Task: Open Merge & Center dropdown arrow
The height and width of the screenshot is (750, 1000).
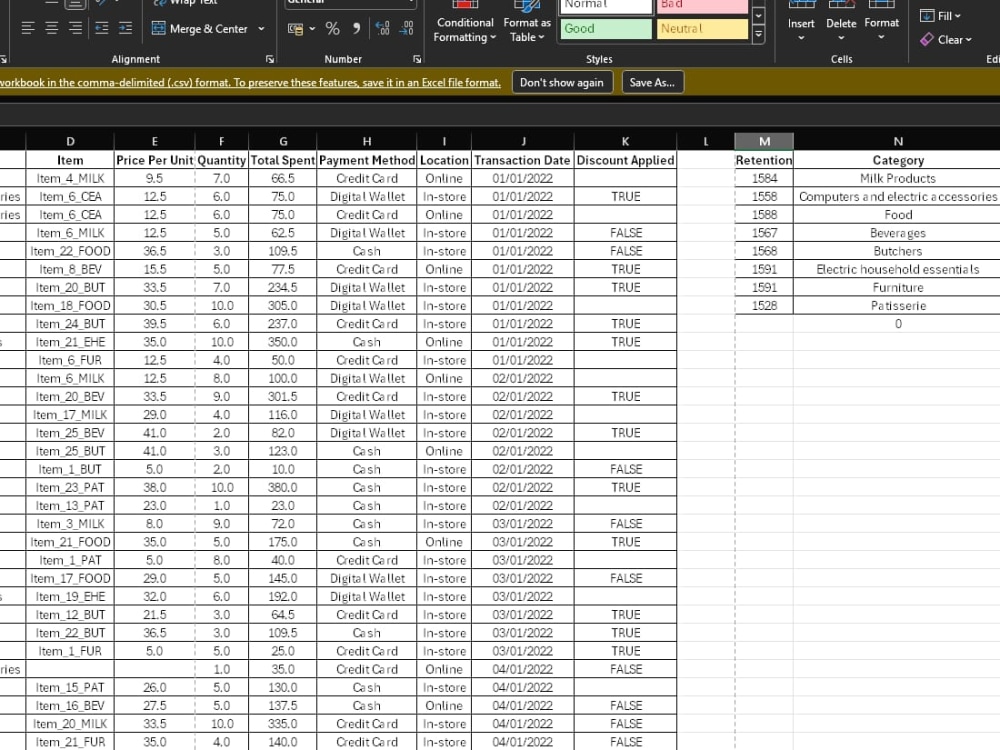Action: click(261, 29)
